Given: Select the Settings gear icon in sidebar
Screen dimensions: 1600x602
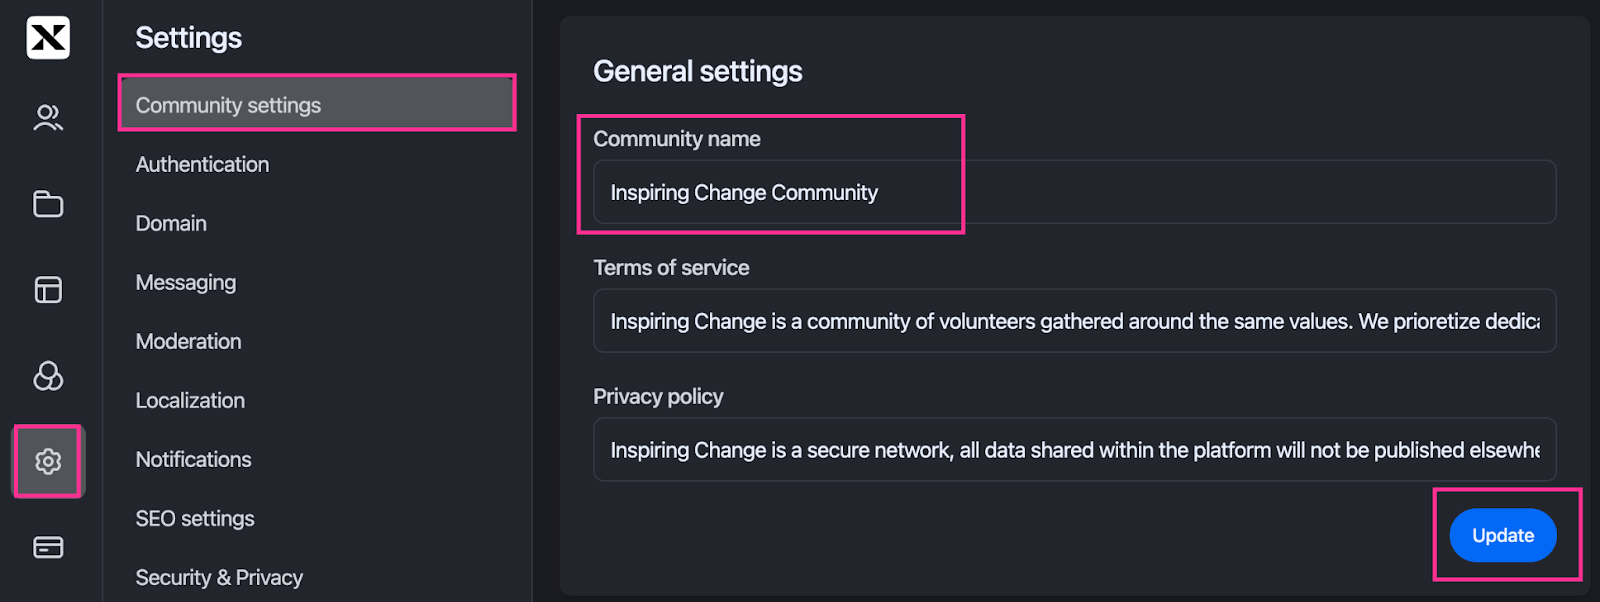Looking at the screenshot, I should click(48, 461).
